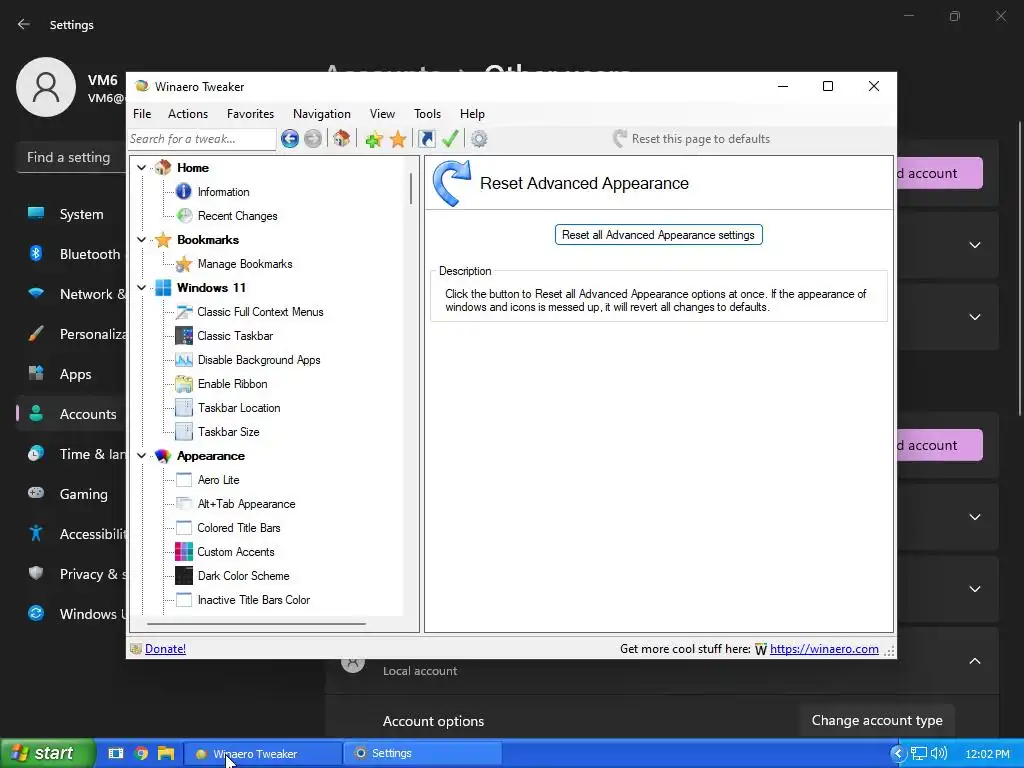Screen dimensions: 1024x768
Task: Click the Add bookmark green plus star icon
Action: tap(374, 138)
